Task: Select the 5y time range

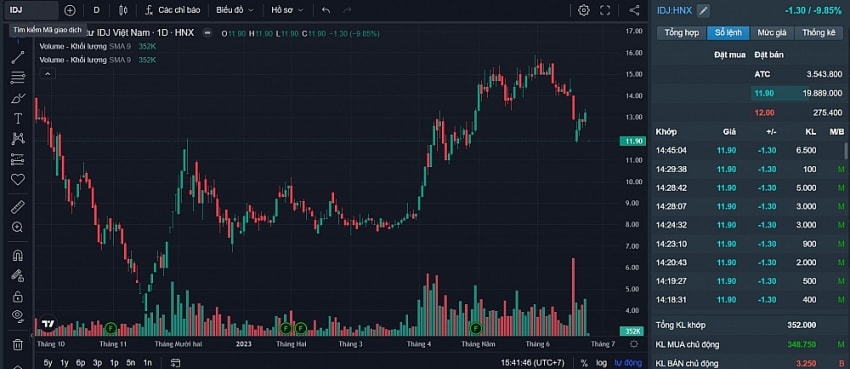Action: click(48, 362)
